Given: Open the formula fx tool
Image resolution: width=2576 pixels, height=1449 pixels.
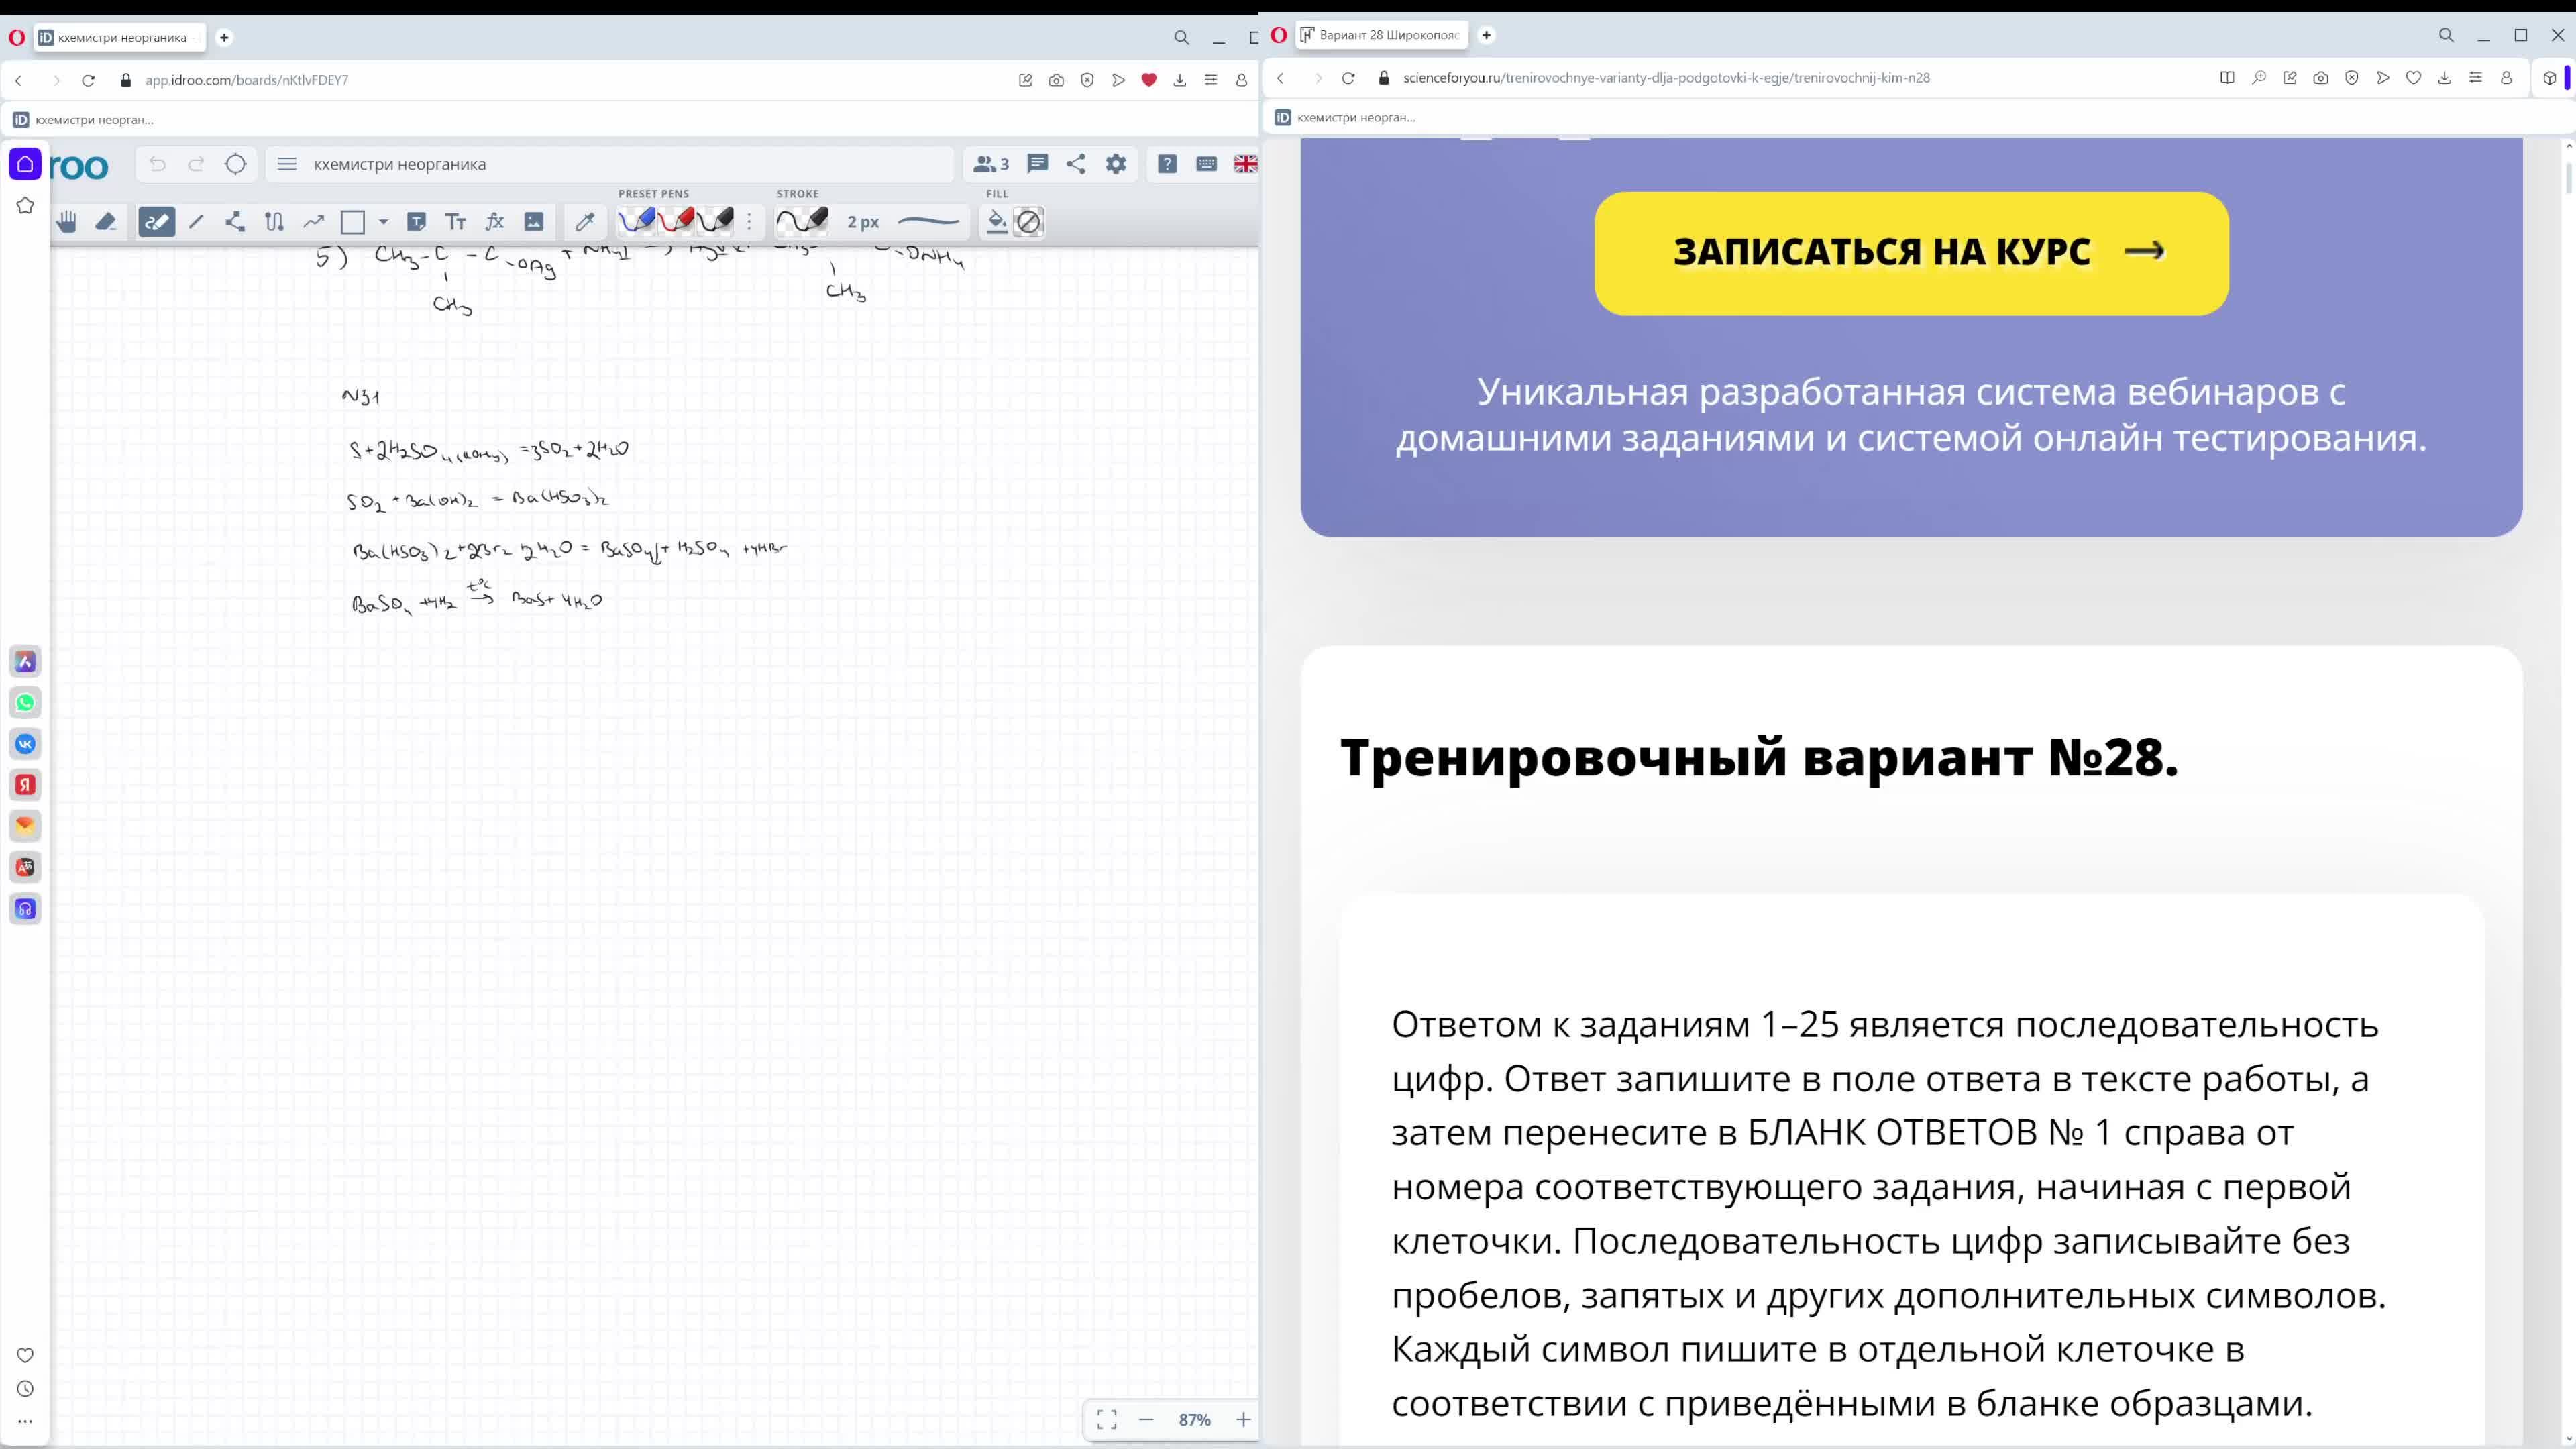Looking at the screenshot, I should [495, 222].
